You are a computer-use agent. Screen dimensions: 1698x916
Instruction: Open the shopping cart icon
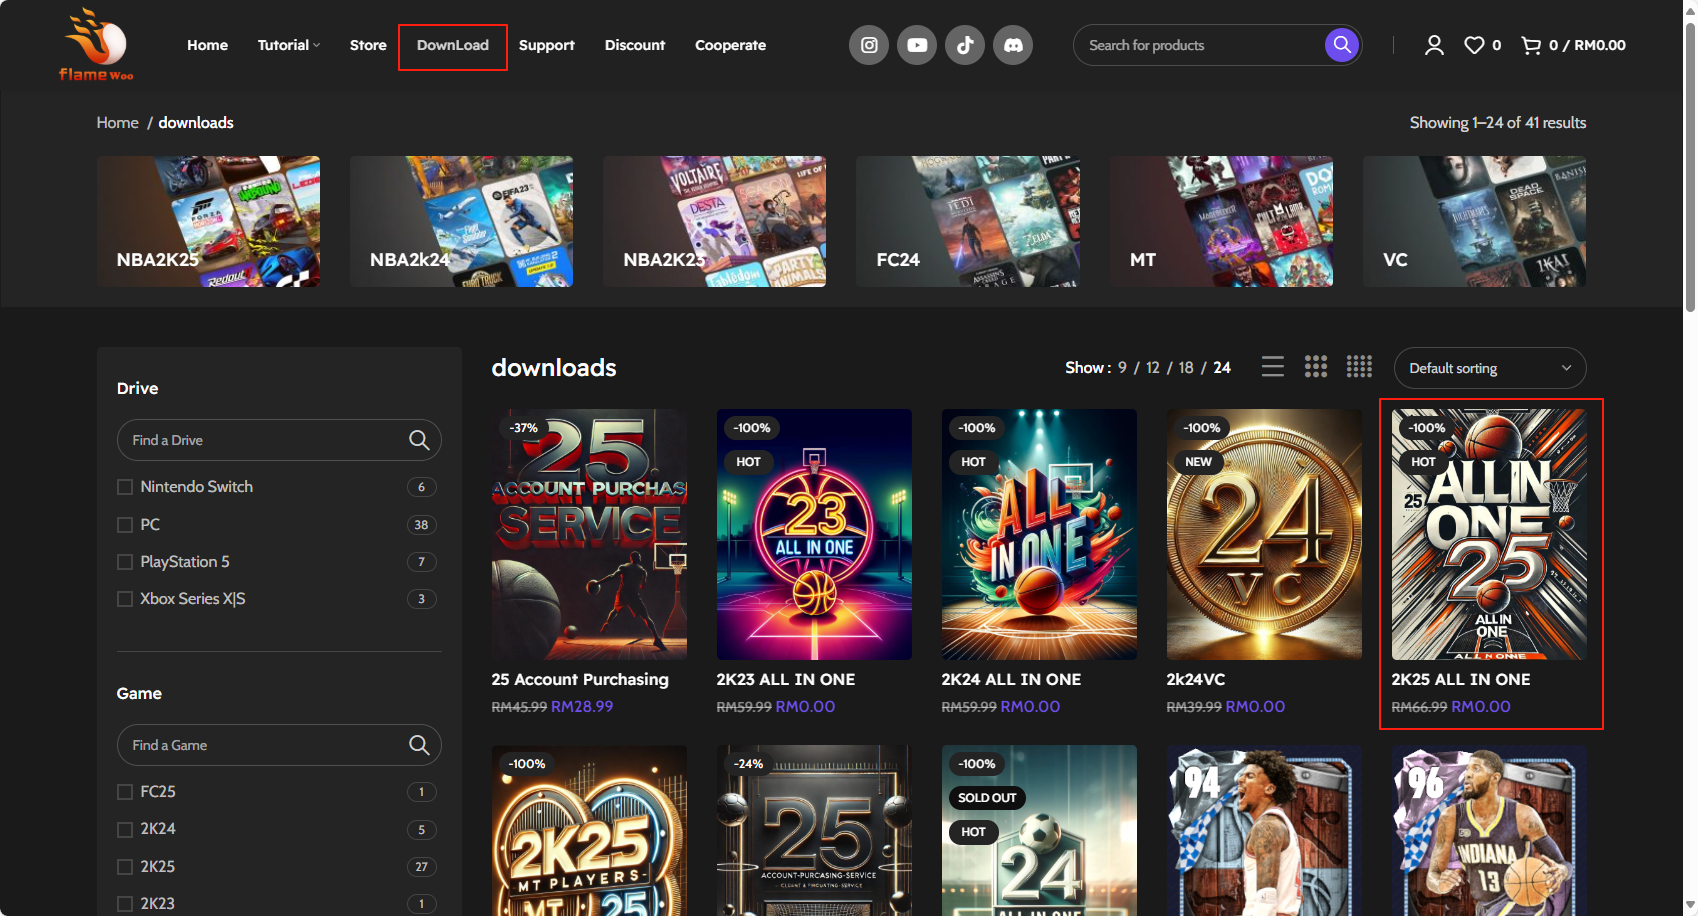tap(1530, 45)
